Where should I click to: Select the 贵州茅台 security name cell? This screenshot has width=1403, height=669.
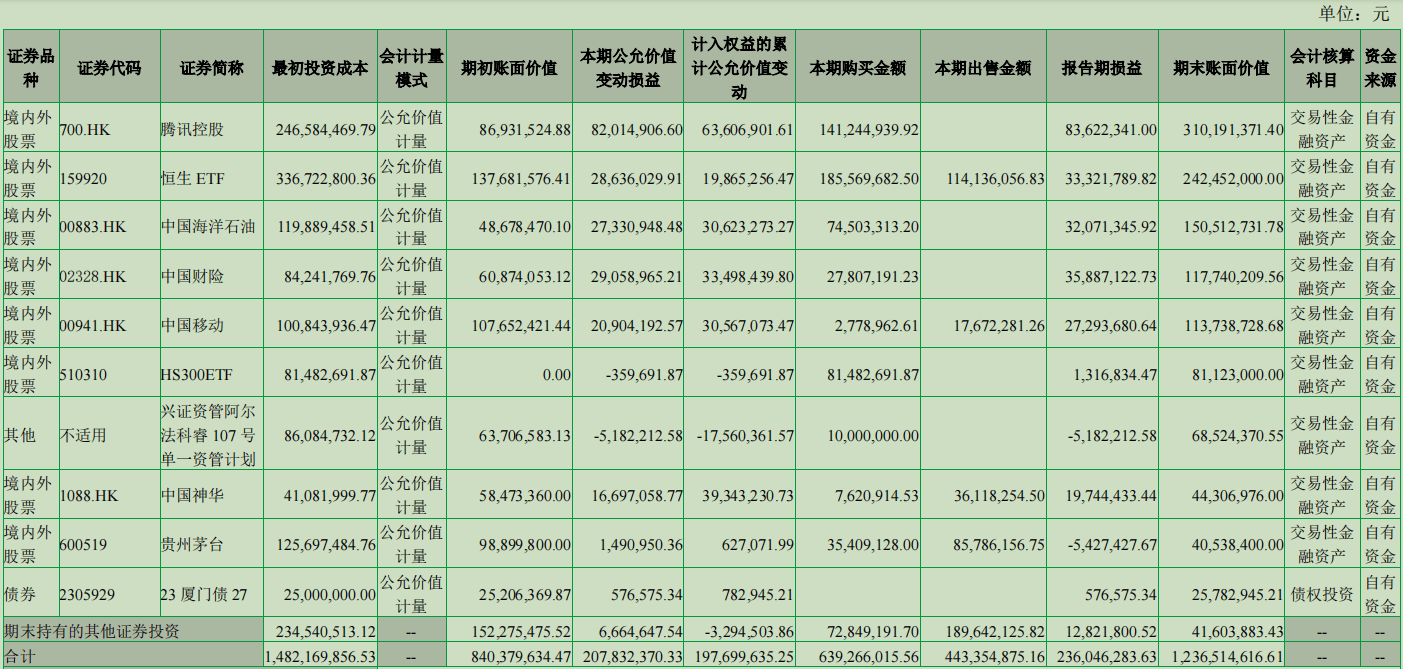tap(211, 543)
